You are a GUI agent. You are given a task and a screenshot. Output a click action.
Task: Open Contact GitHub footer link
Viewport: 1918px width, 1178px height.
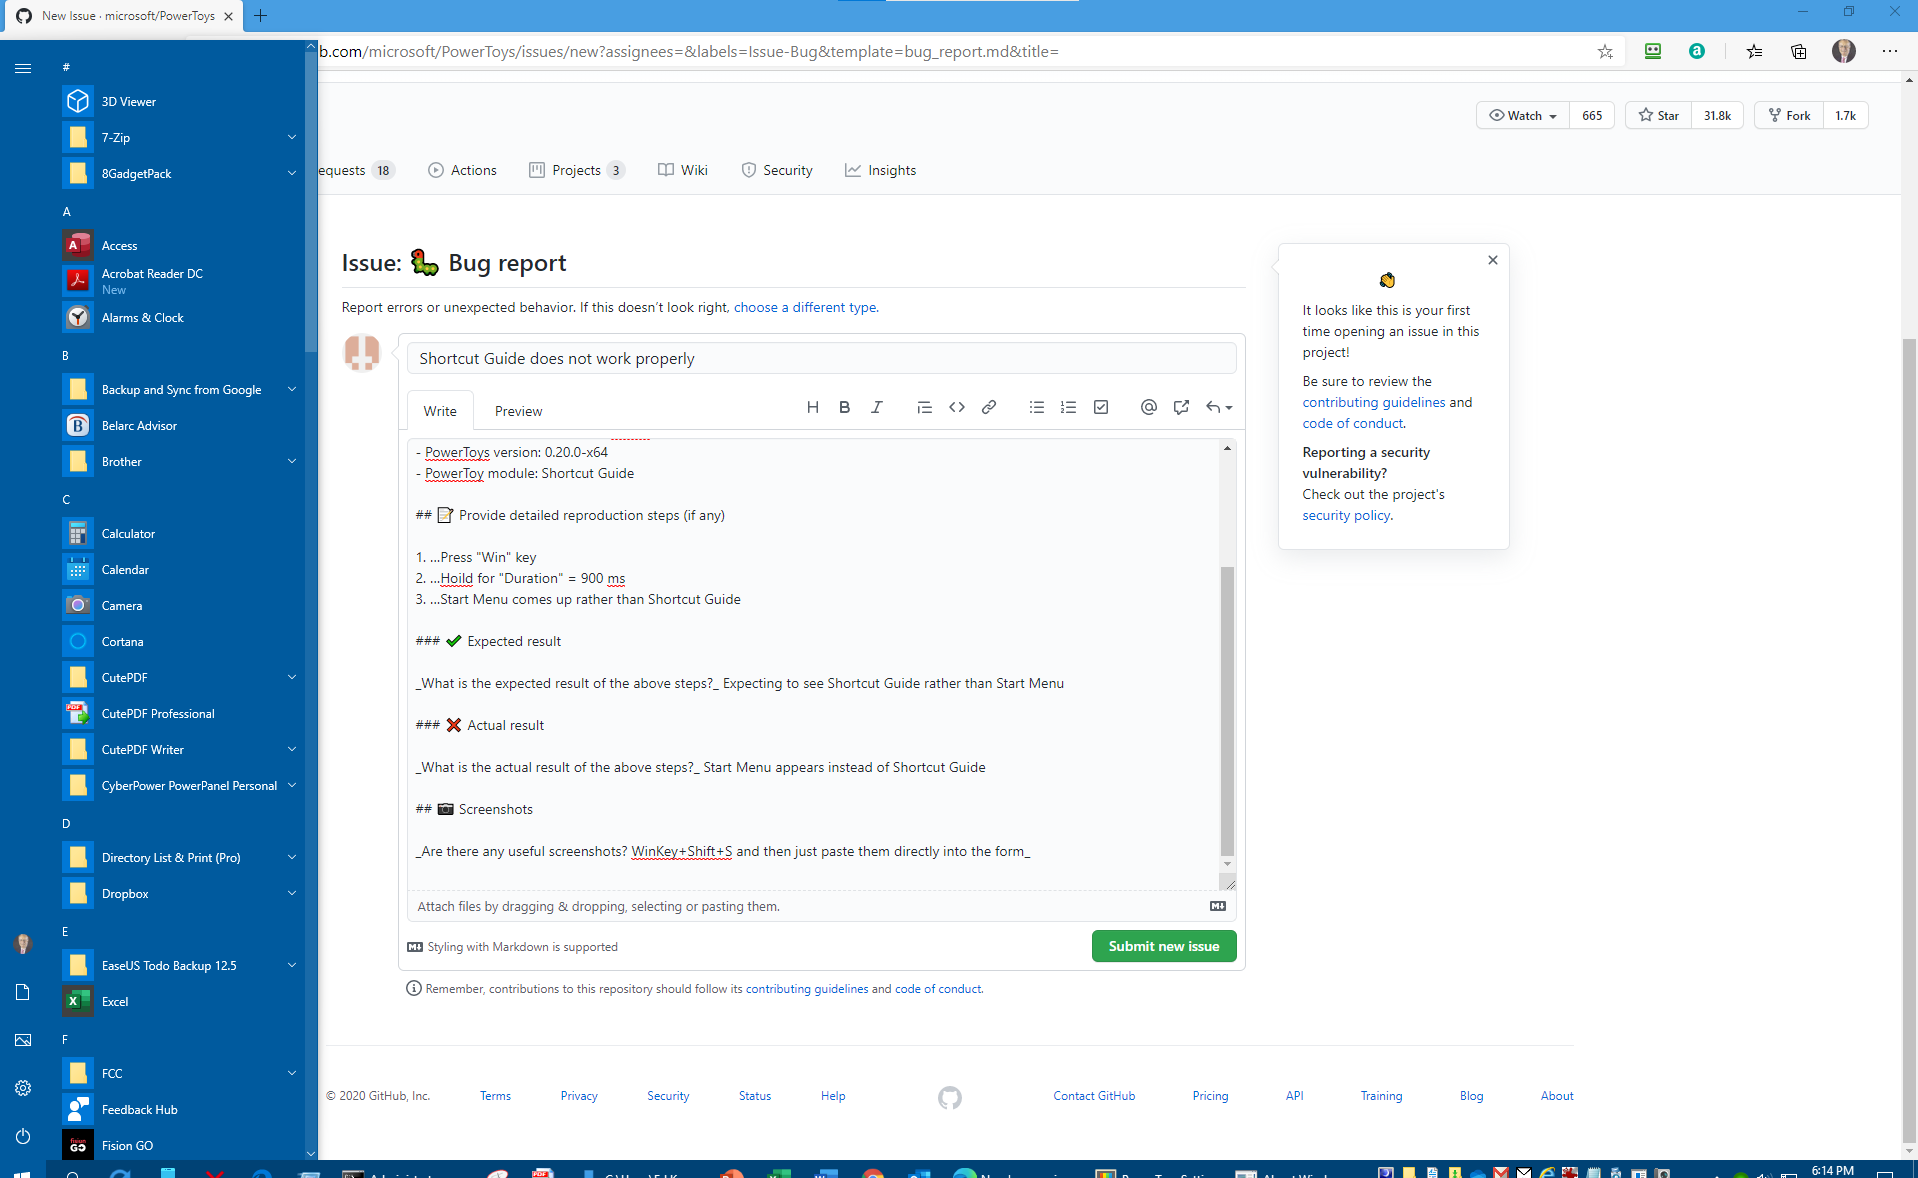(1094, 1096)
